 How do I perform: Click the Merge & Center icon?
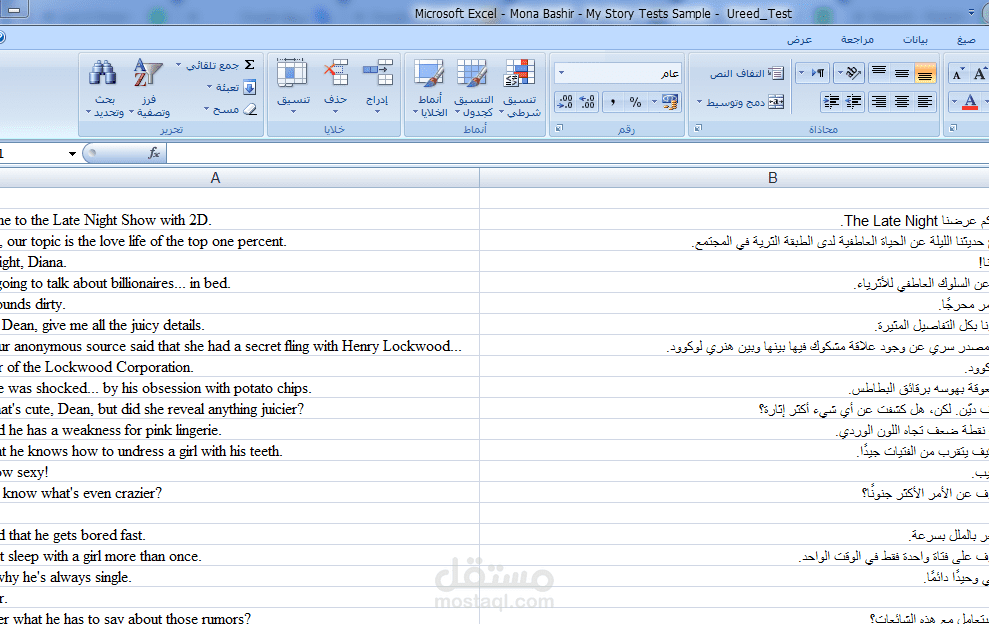(776, 102)
